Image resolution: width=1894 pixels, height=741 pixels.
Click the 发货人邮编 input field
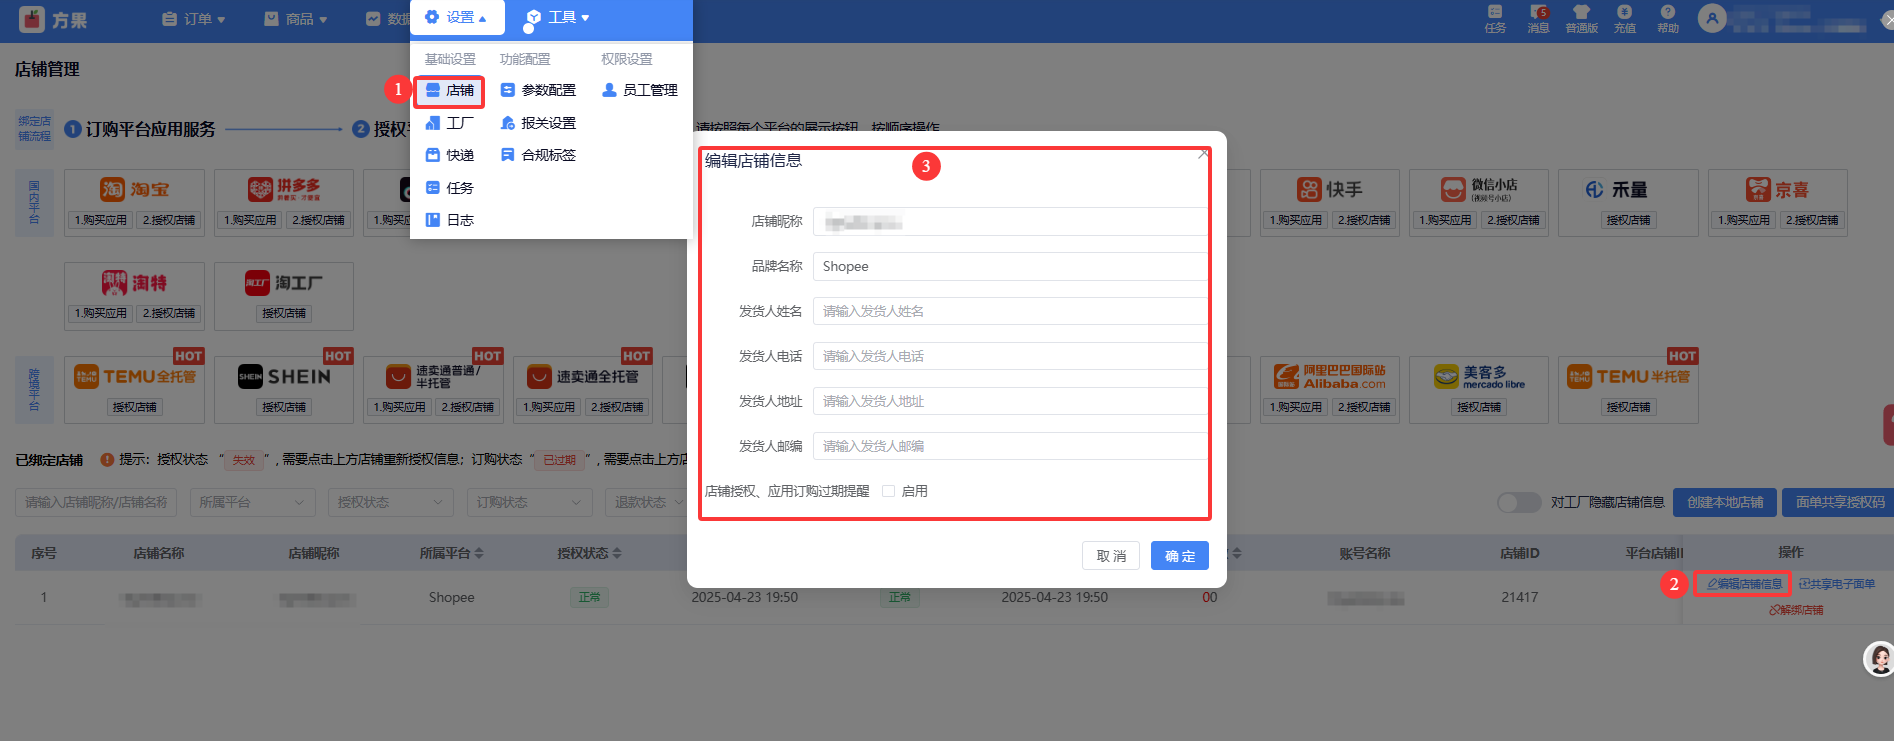1010,446
